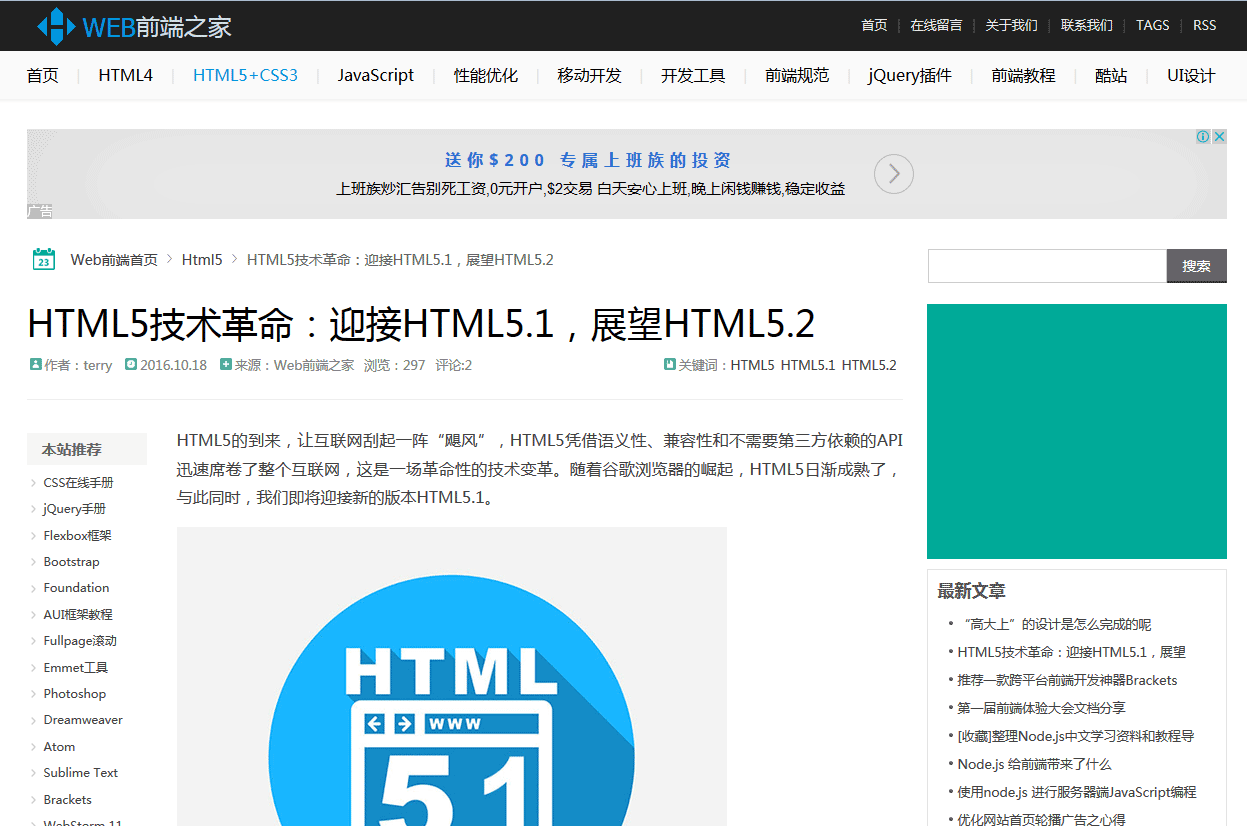Select the 移动开发 navigation item

tap(589, 75)
